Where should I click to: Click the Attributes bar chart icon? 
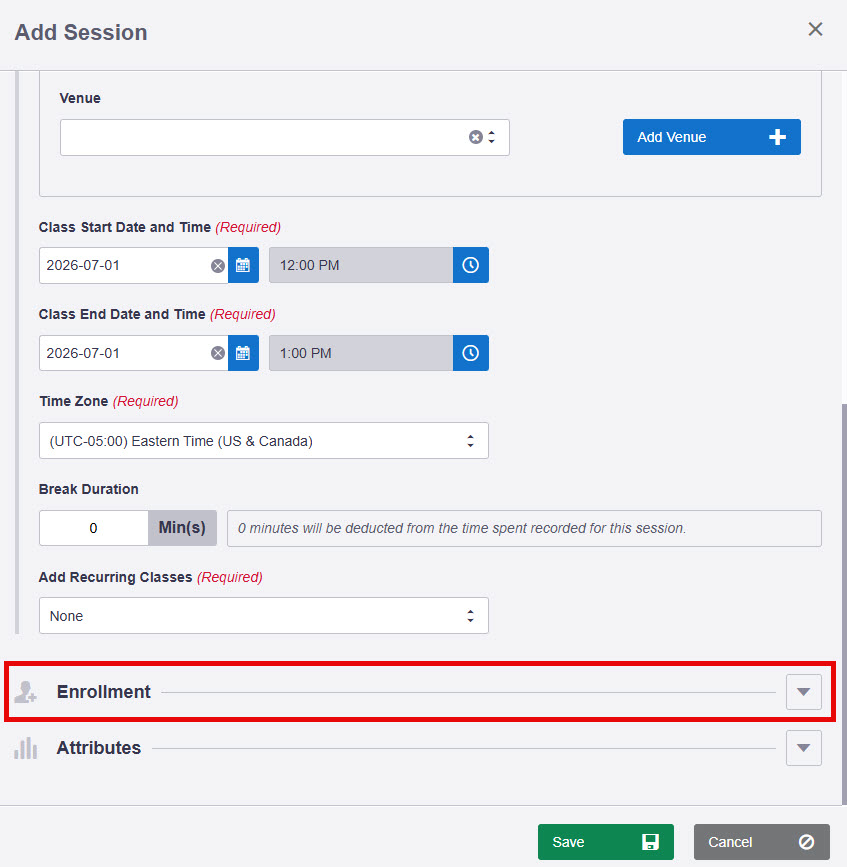[x=25, y=748]
